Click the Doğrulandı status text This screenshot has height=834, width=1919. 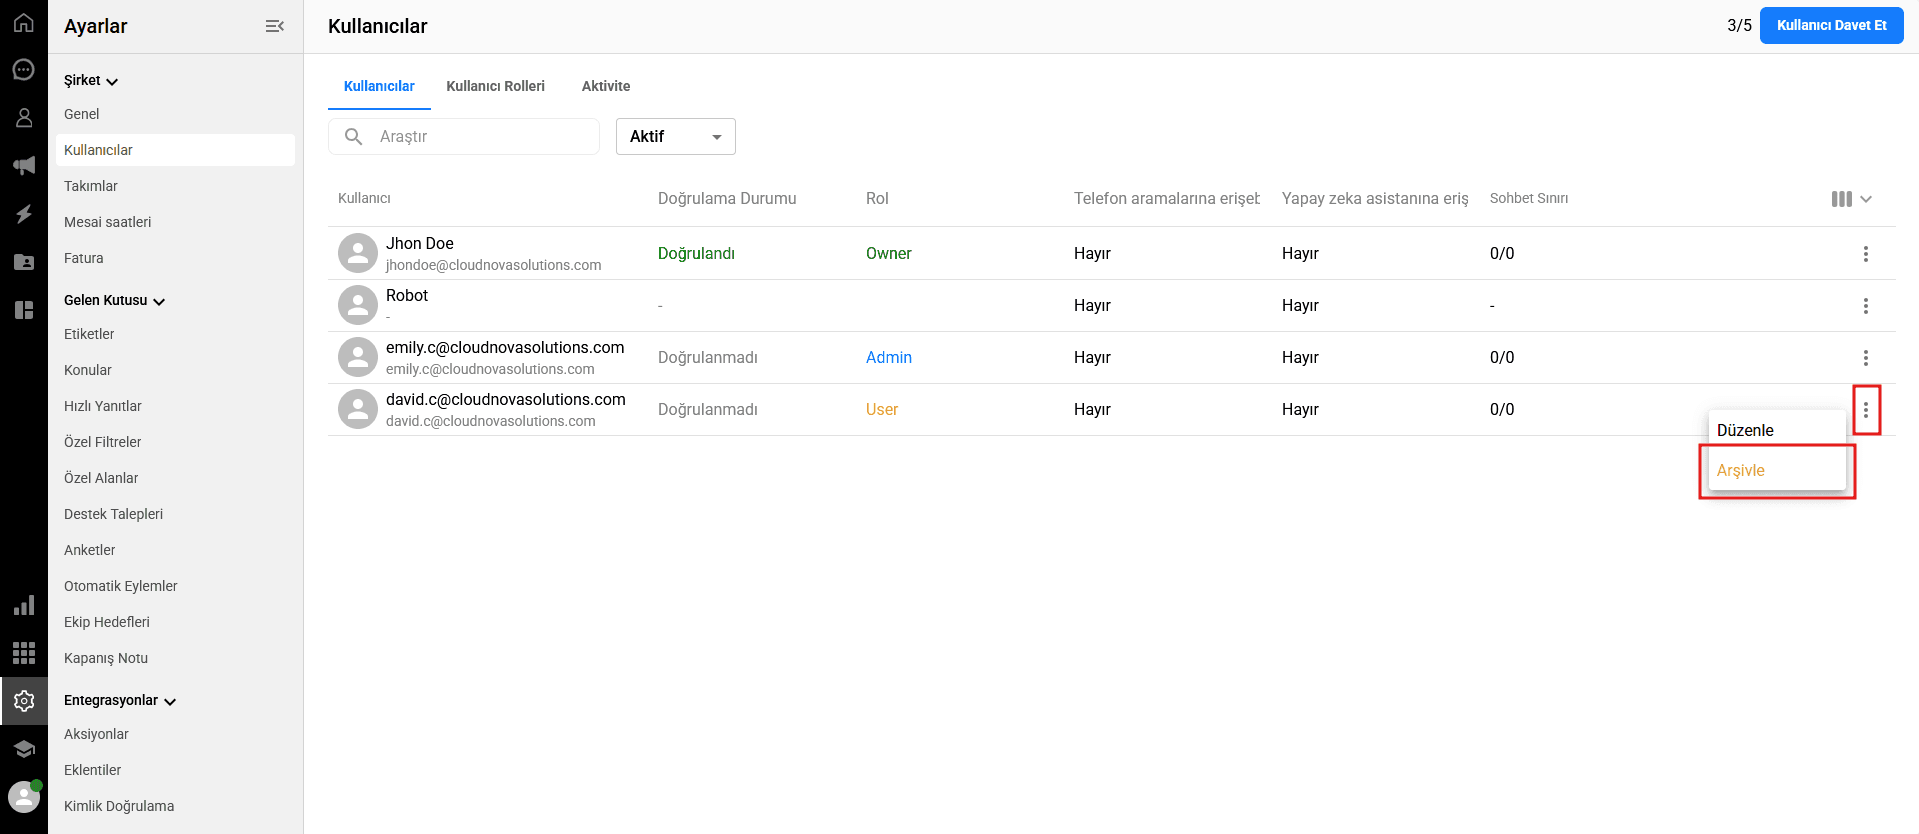696,253
